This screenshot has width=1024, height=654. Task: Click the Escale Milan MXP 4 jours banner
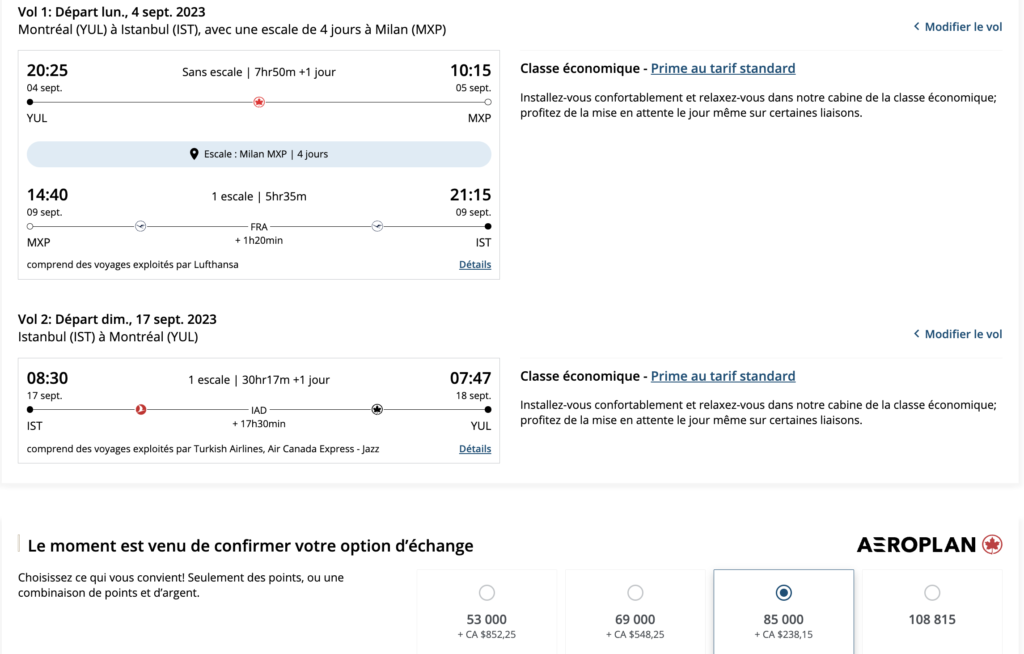coord(259,154)
